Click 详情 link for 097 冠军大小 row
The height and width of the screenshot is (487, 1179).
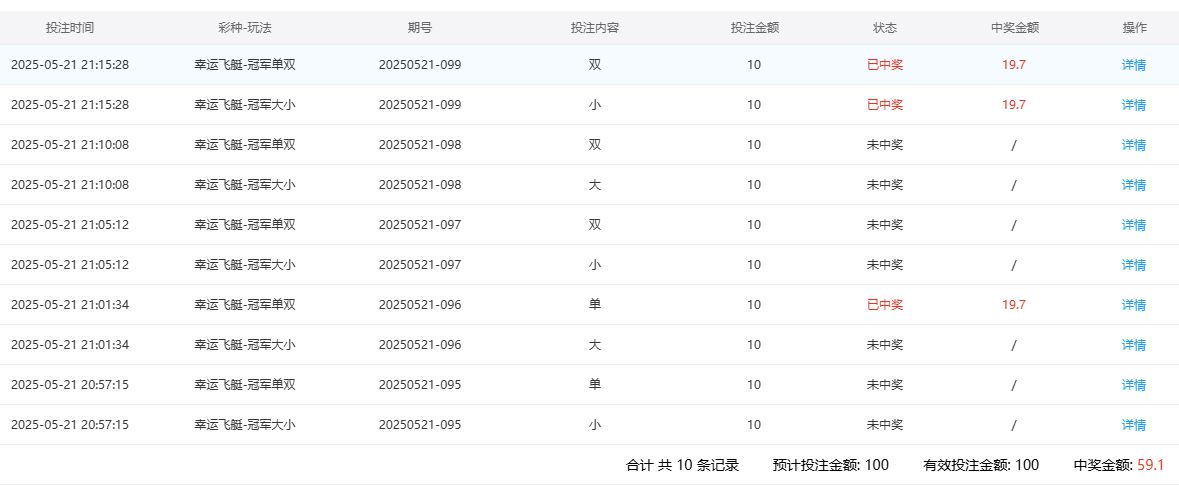click(1133, 265)
